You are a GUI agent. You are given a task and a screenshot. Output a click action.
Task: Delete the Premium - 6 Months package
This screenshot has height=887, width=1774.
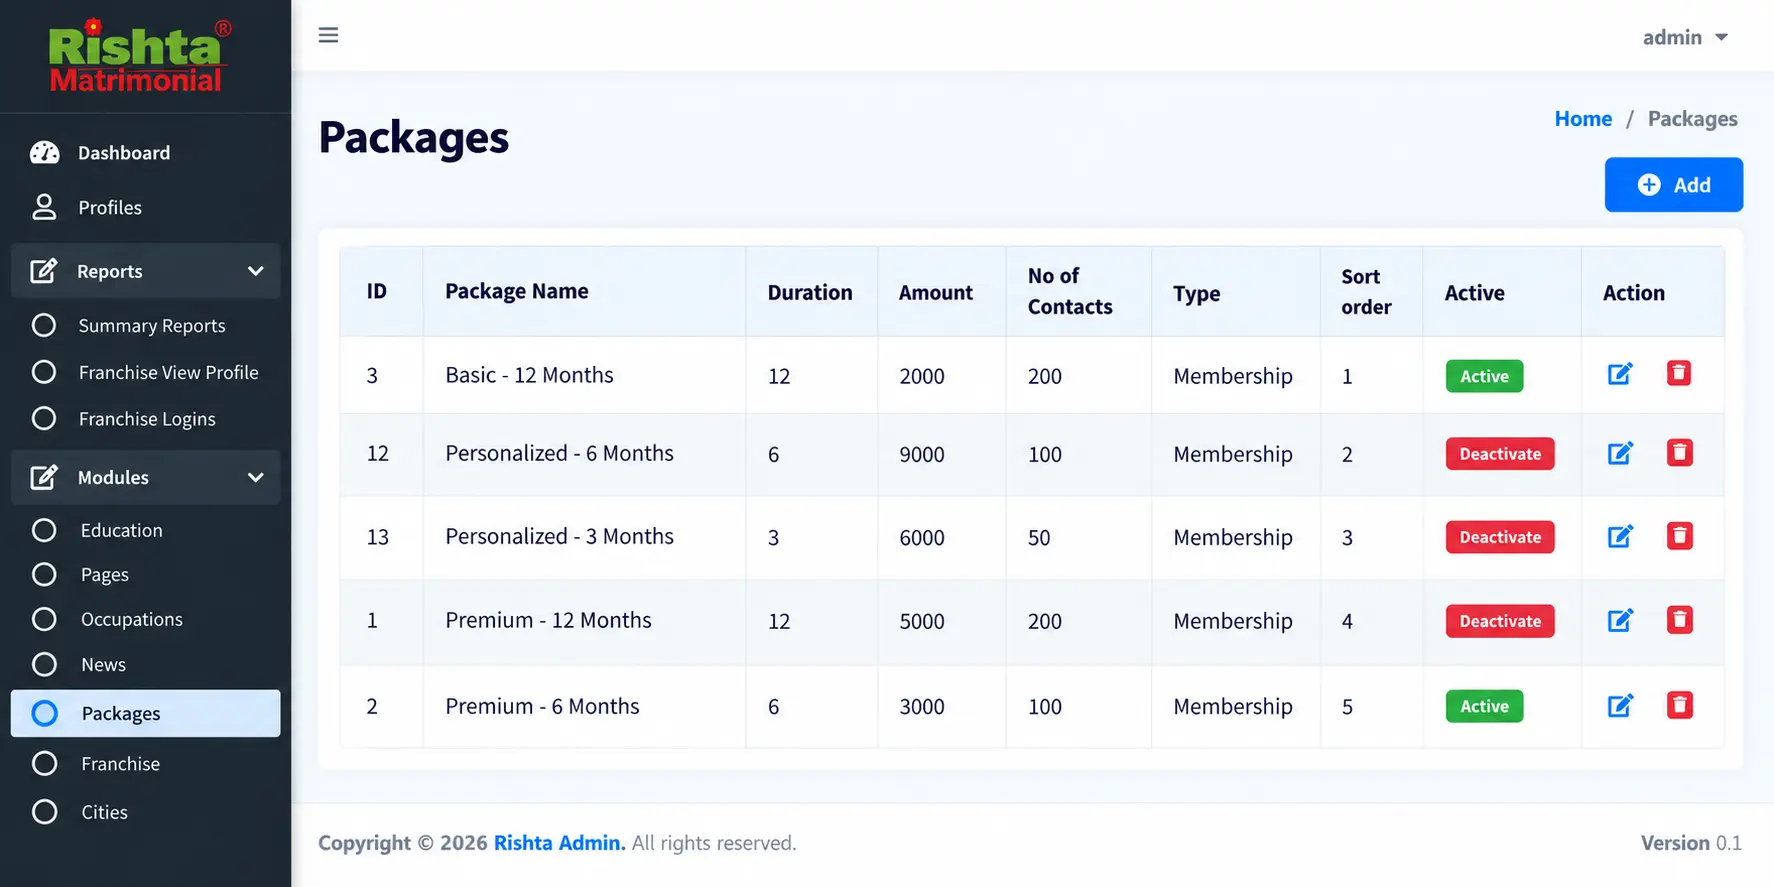point(1679,706)
